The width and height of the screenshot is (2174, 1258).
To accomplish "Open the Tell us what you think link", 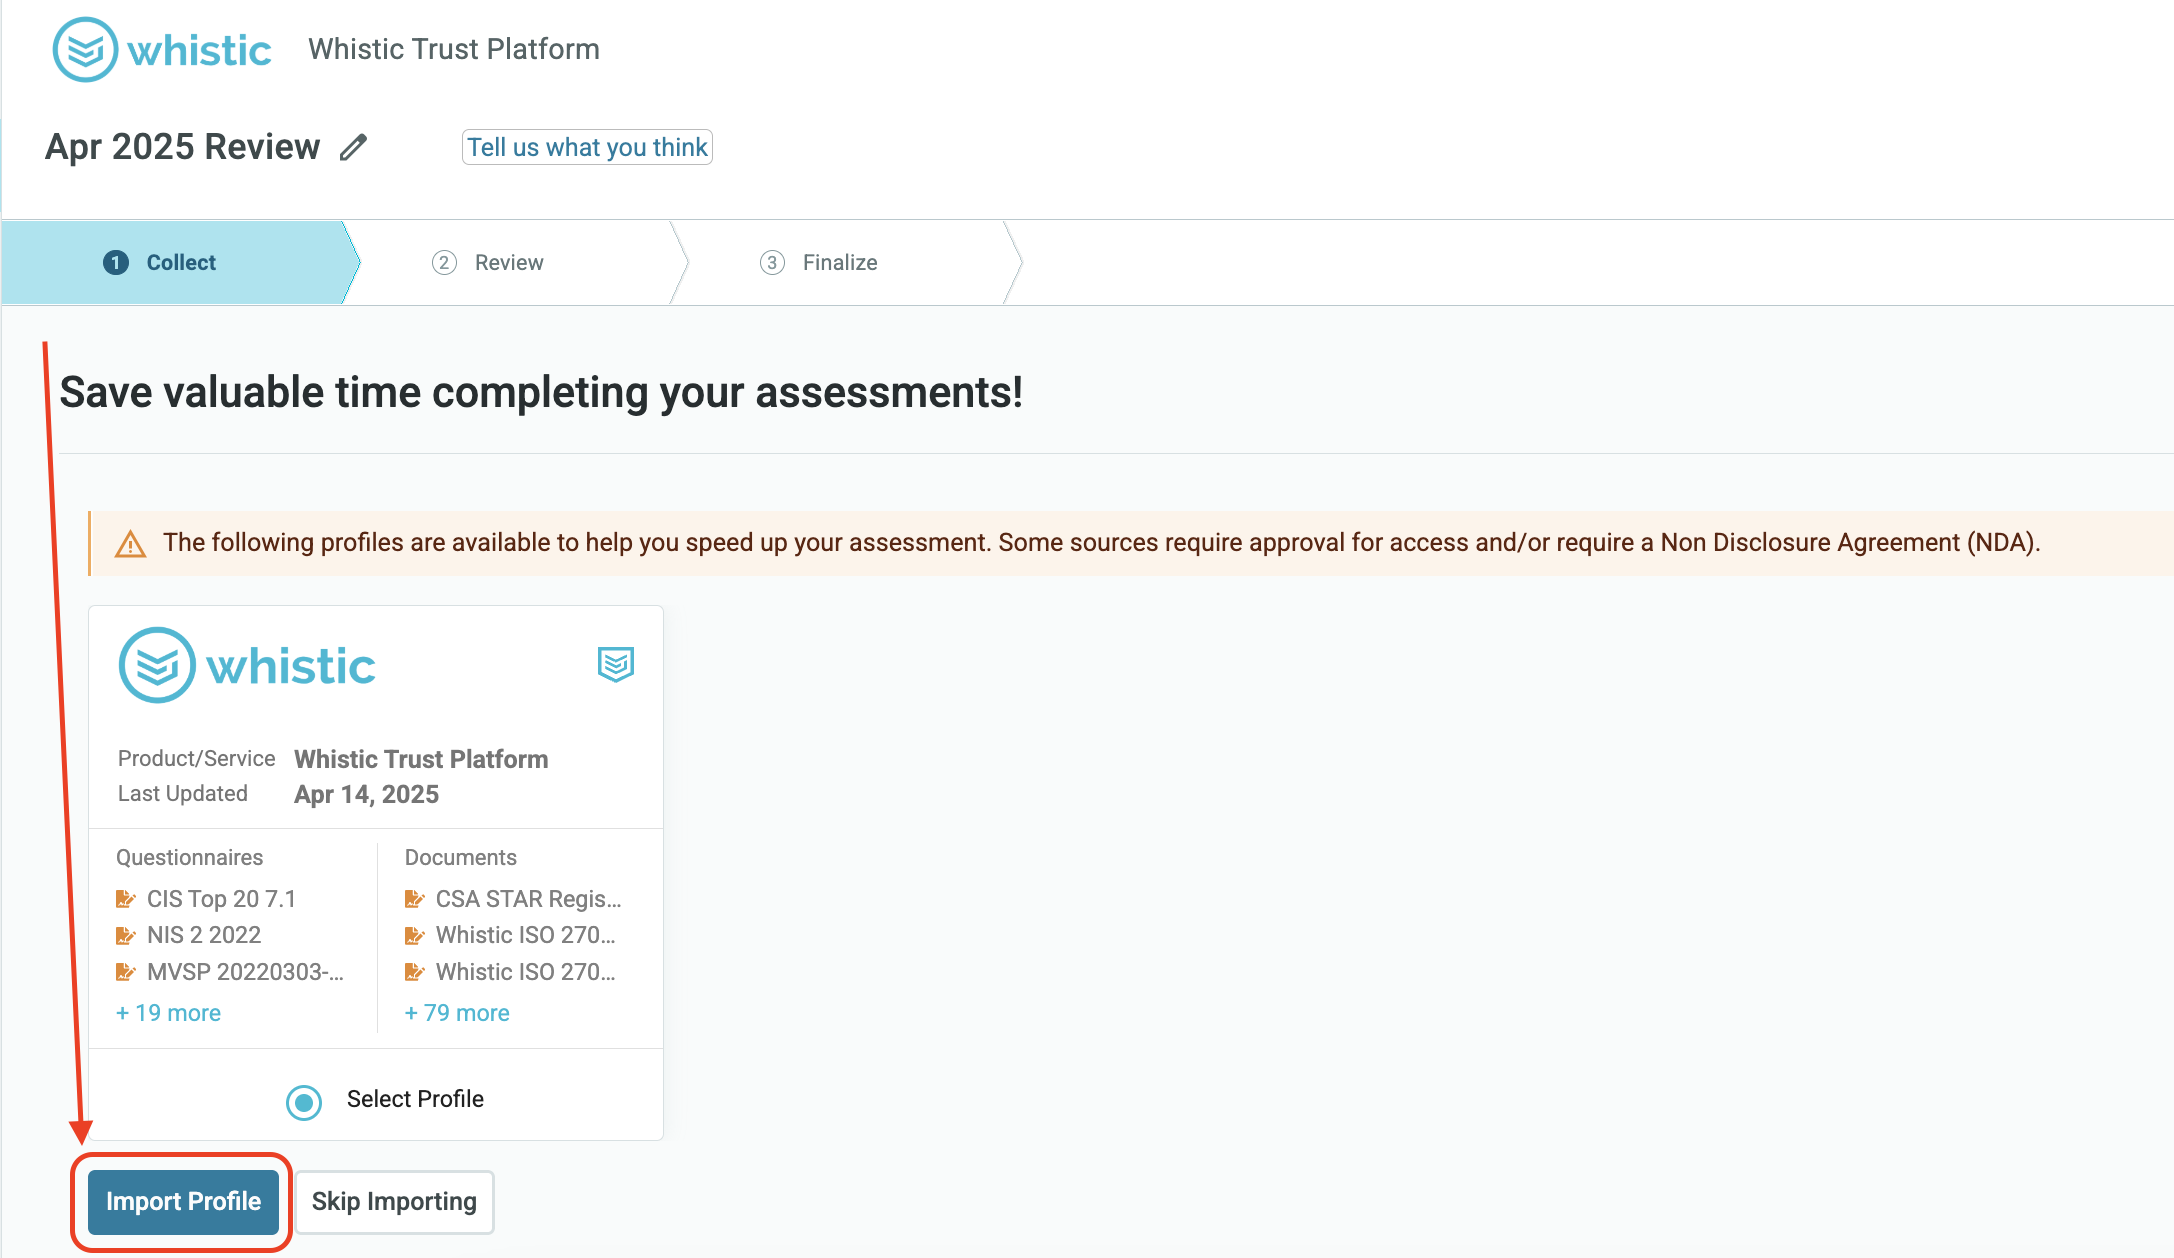I will pos(587,147).
